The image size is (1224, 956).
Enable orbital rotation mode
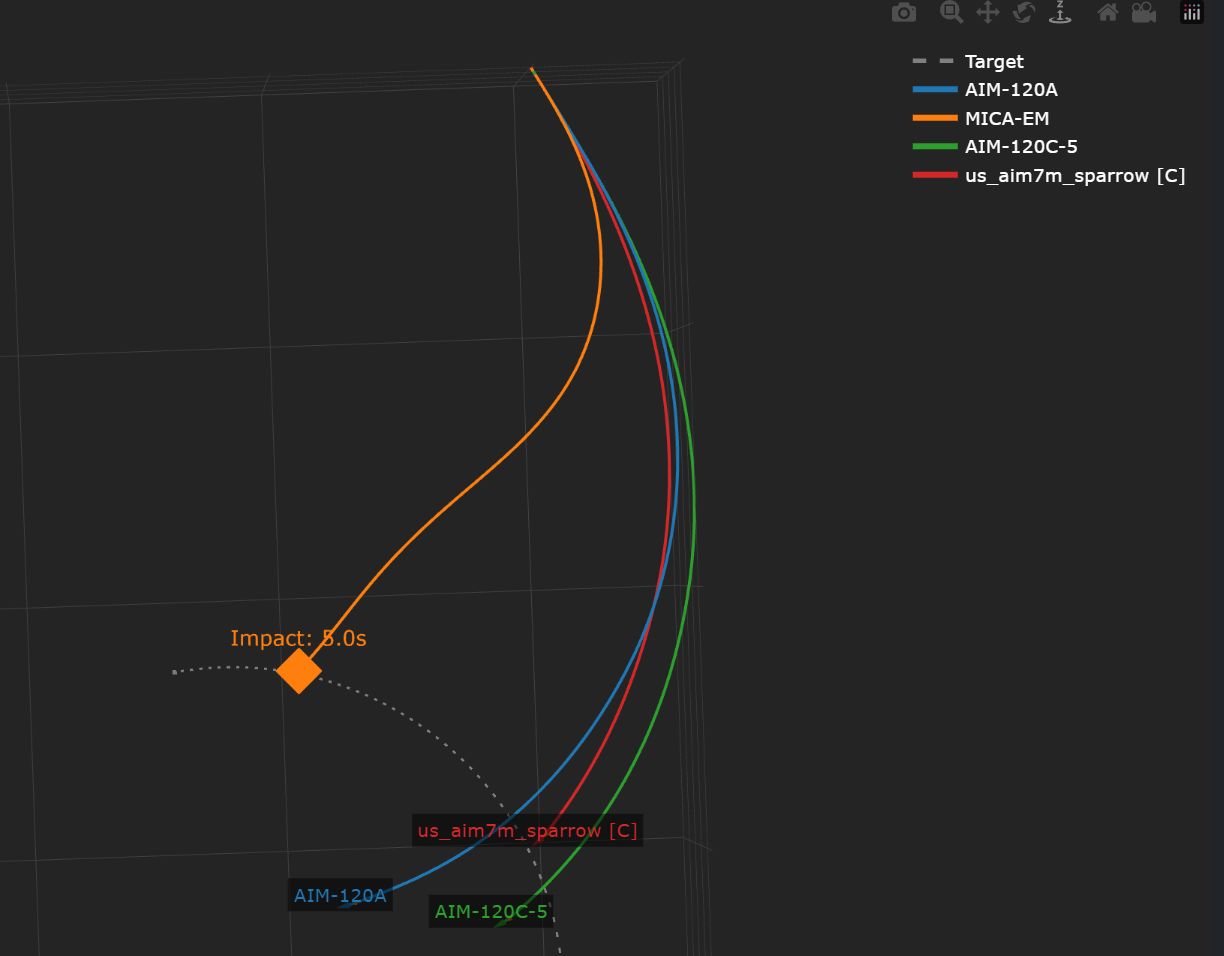(1024, 13)
